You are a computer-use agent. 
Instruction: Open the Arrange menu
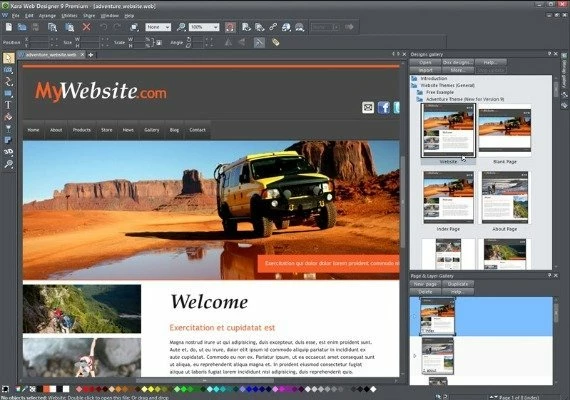47,16
